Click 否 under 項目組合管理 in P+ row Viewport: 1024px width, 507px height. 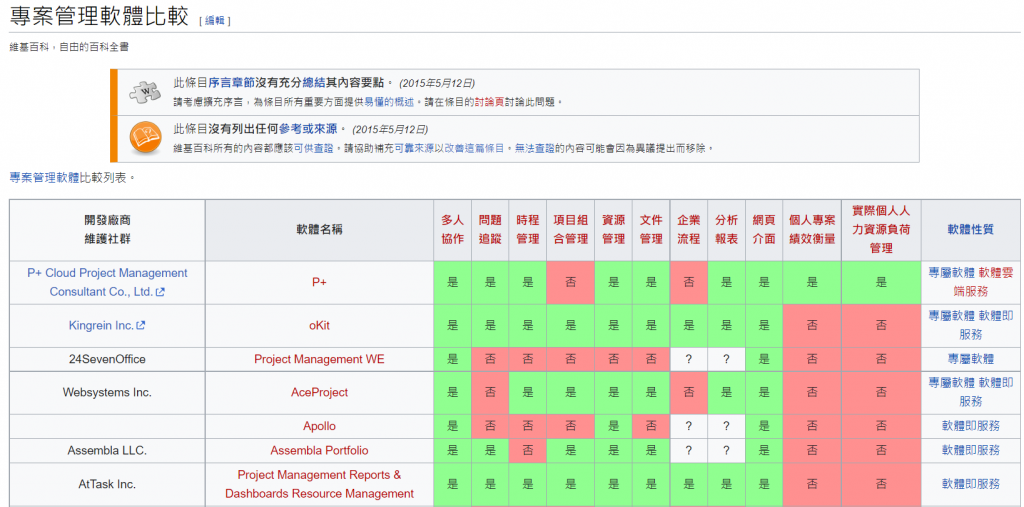(x=571, y=283)
